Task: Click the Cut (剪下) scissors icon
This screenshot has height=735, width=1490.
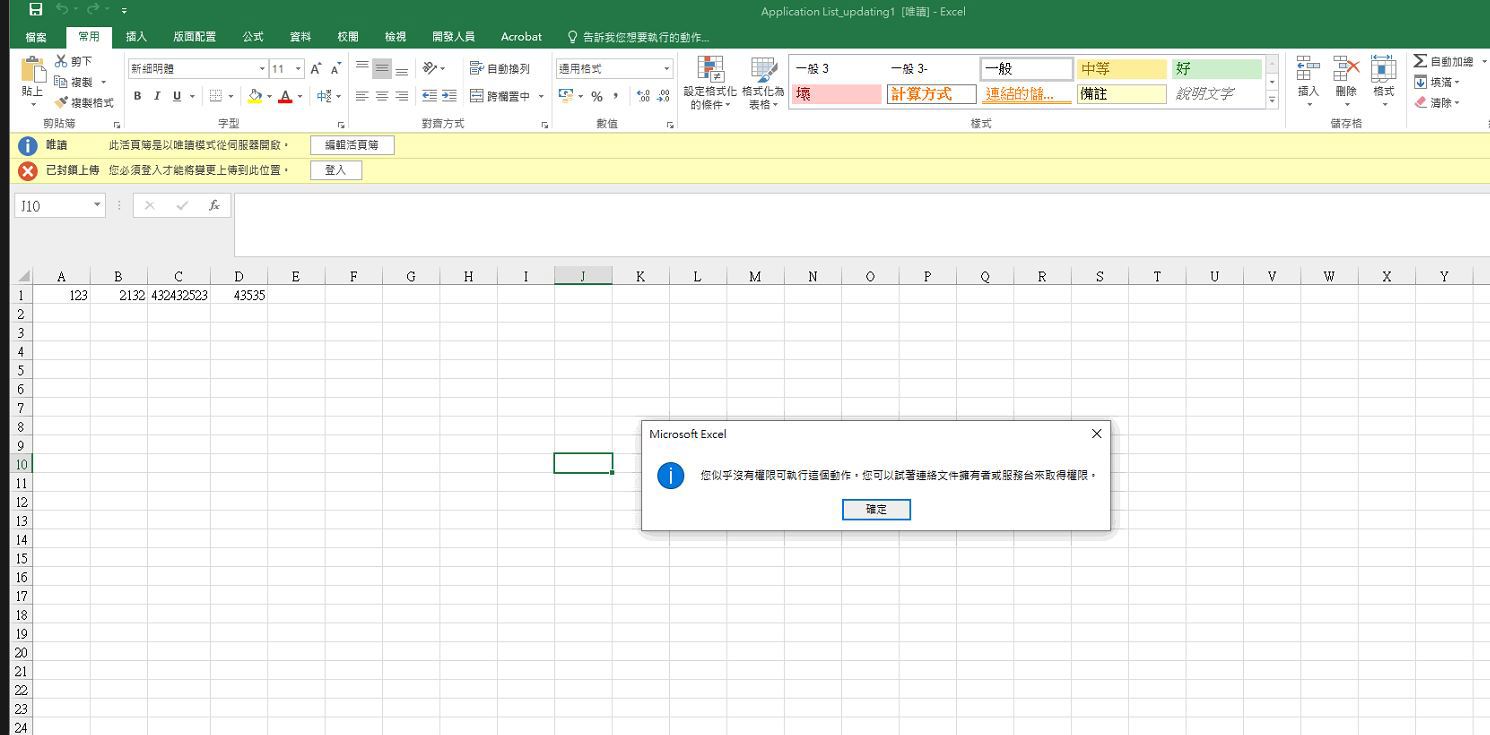Action: point(61,61)
